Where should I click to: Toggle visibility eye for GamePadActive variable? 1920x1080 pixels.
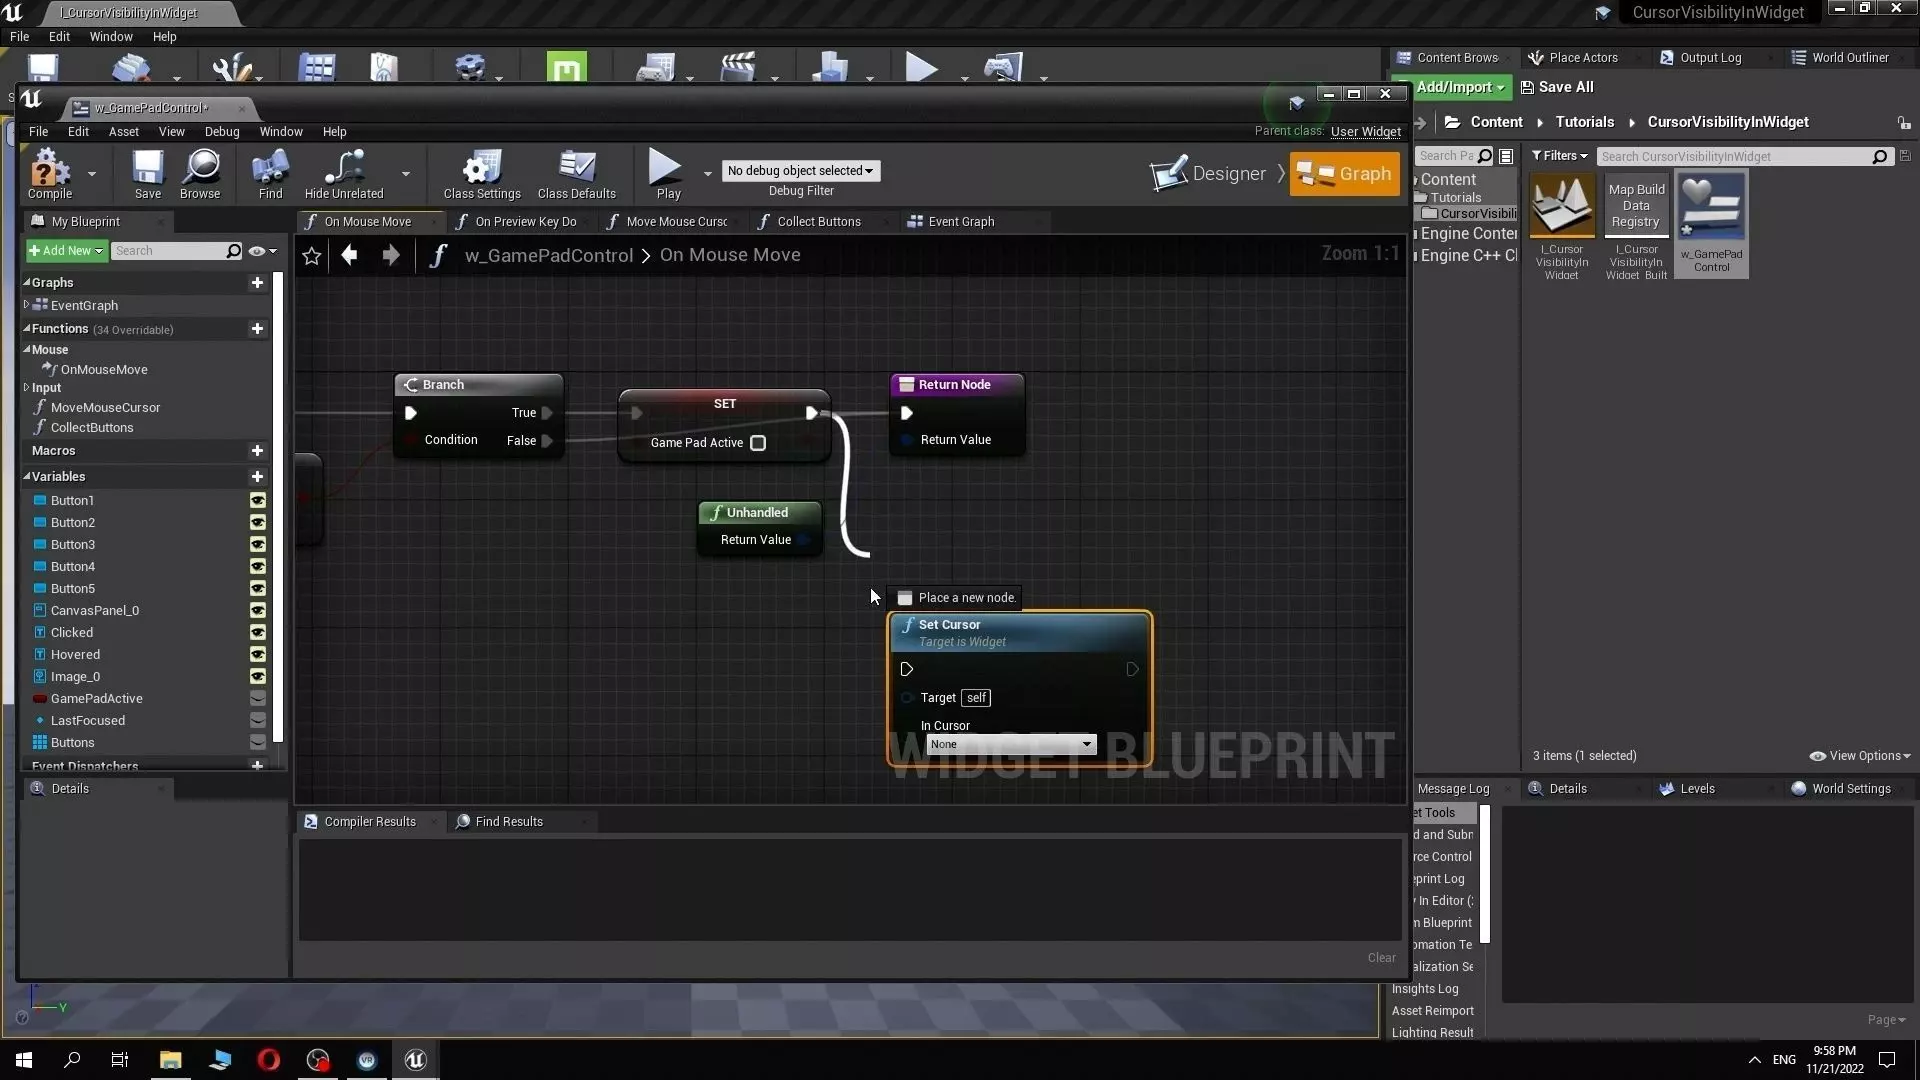(258, 698)
